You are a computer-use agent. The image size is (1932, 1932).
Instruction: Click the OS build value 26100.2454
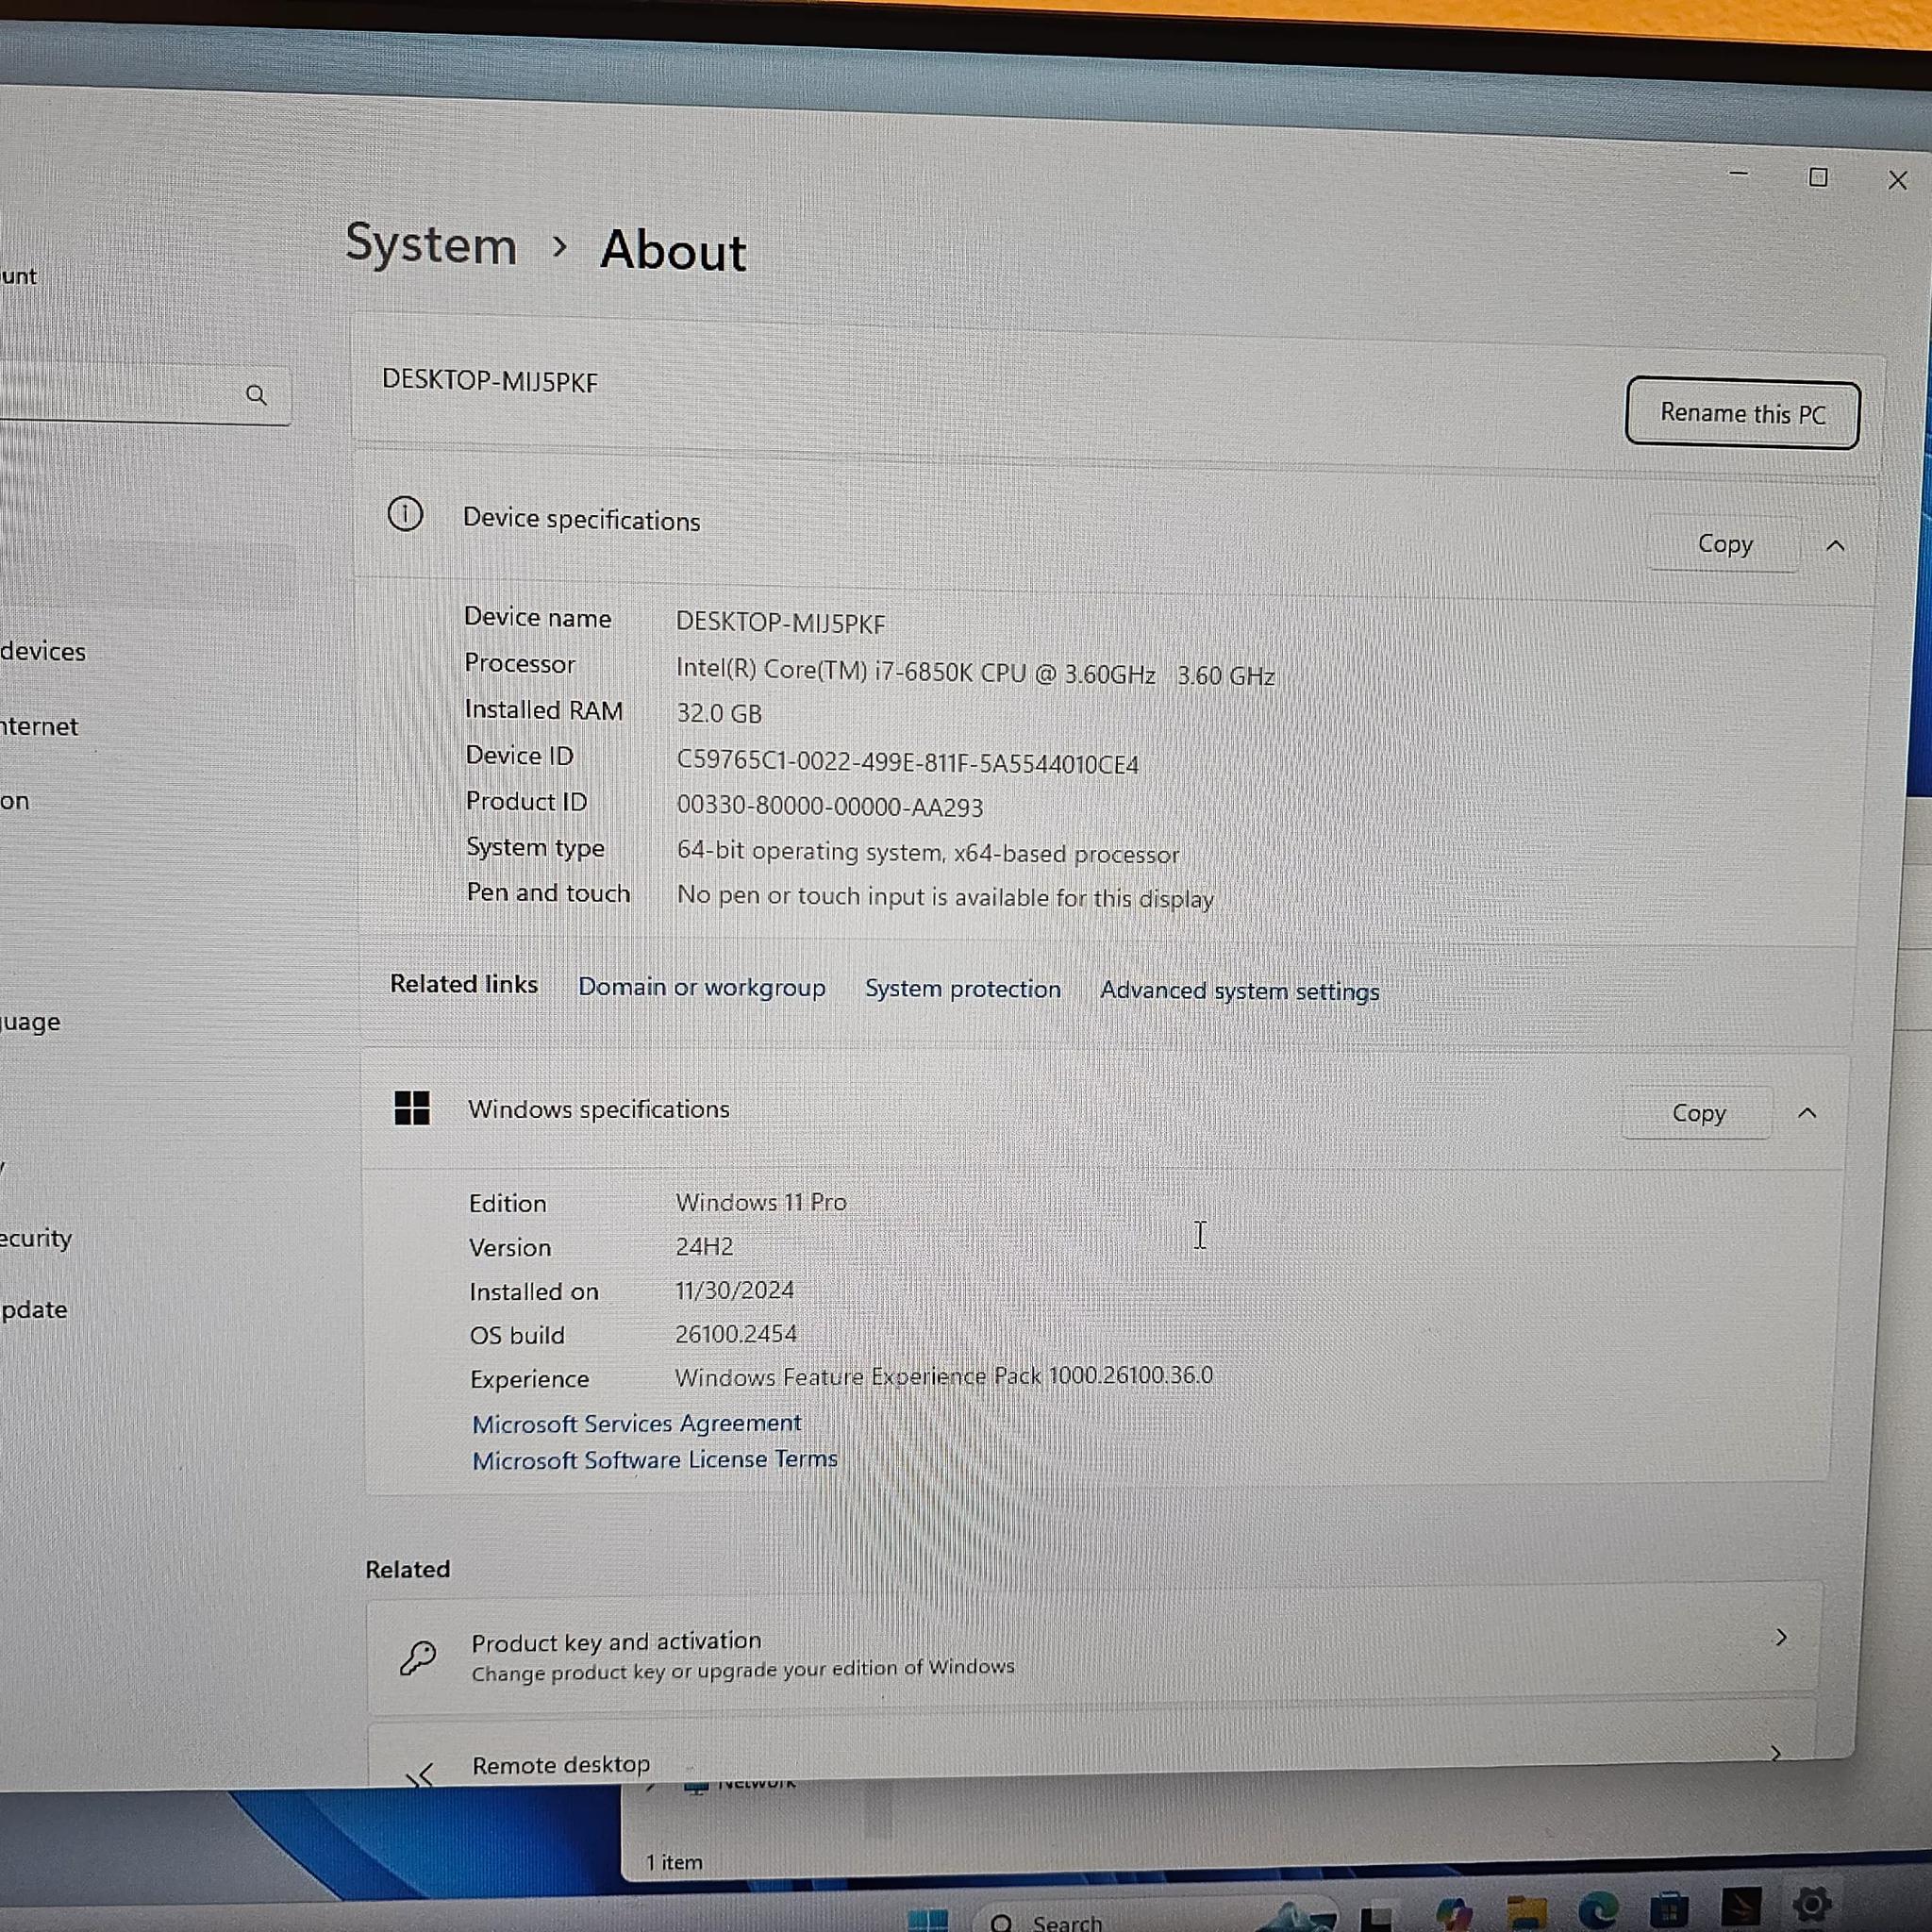736,1334
